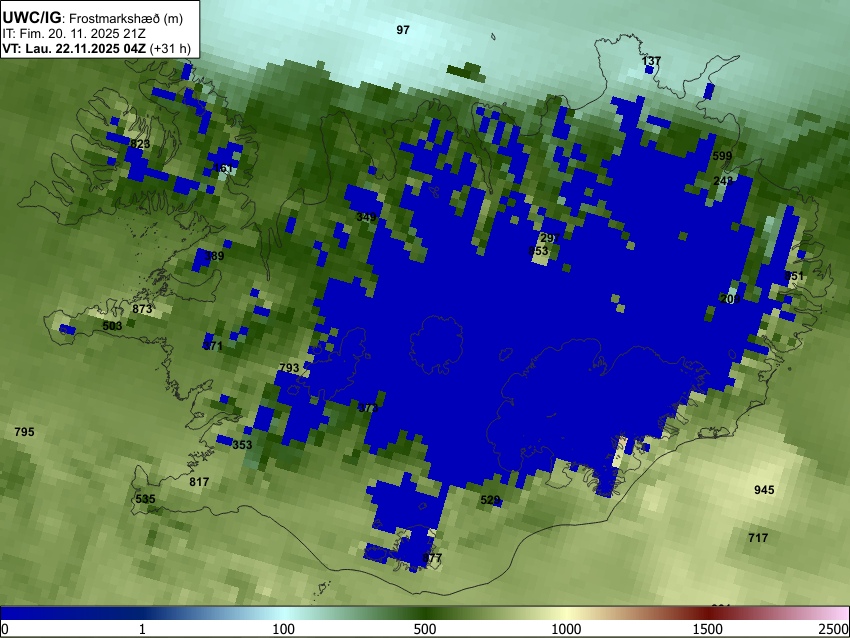Click the map value 353
The height and width of the screenshot is (638, 850).
point(242,445)
